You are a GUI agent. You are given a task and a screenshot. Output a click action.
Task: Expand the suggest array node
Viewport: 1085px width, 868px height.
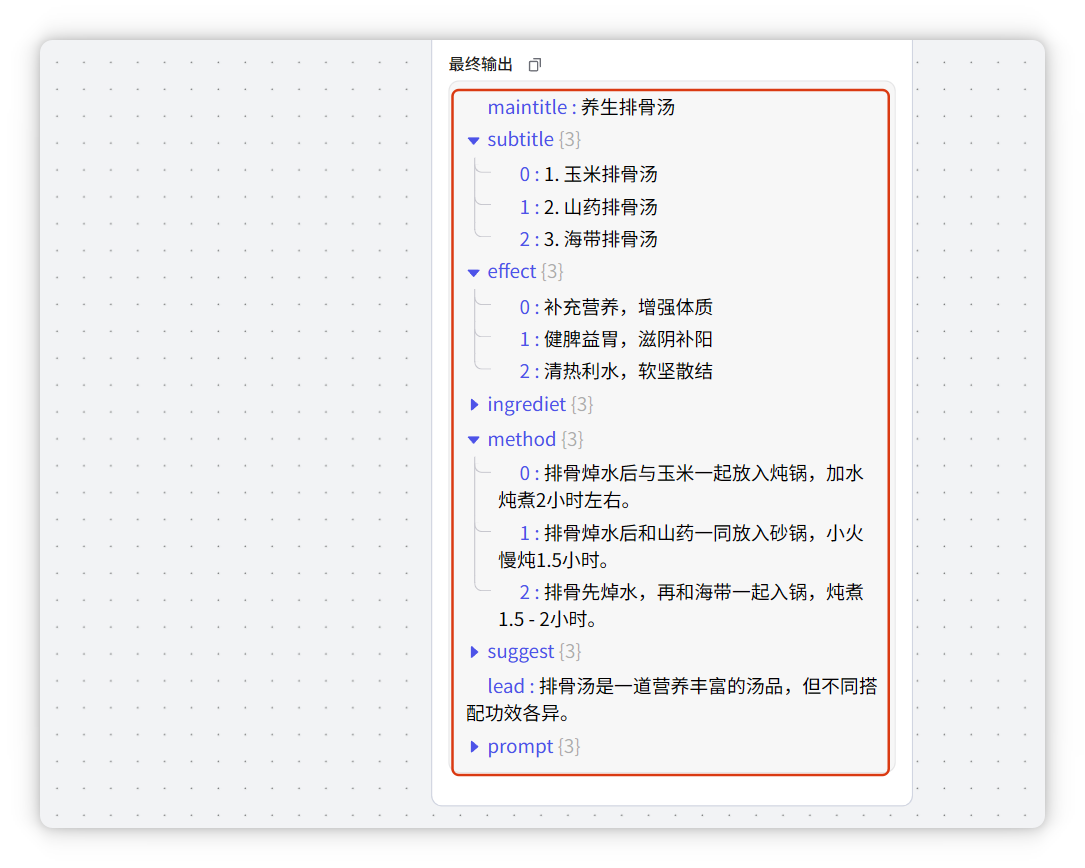[x=474, y=652]
